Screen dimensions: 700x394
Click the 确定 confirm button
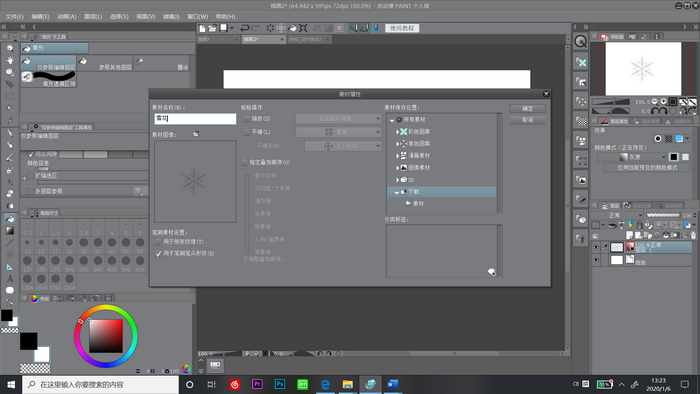point(528,108)
